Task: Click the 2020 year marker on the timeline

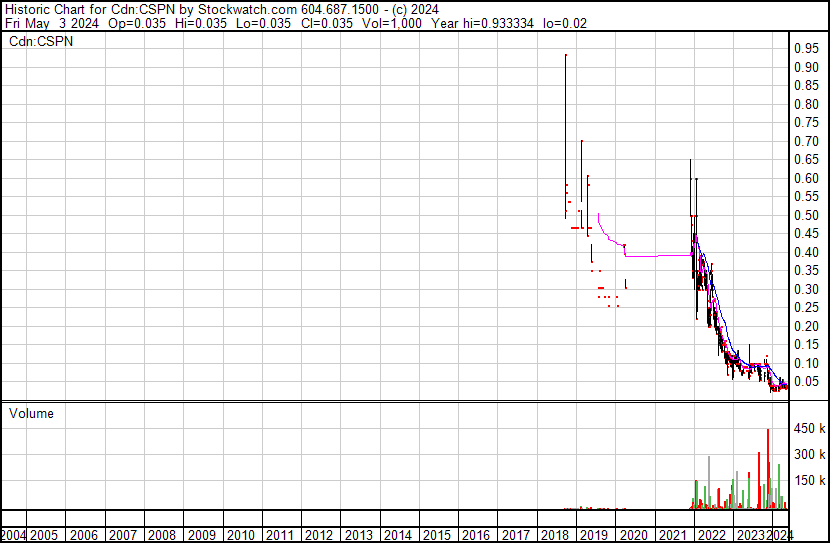Action: click(632, 535)
